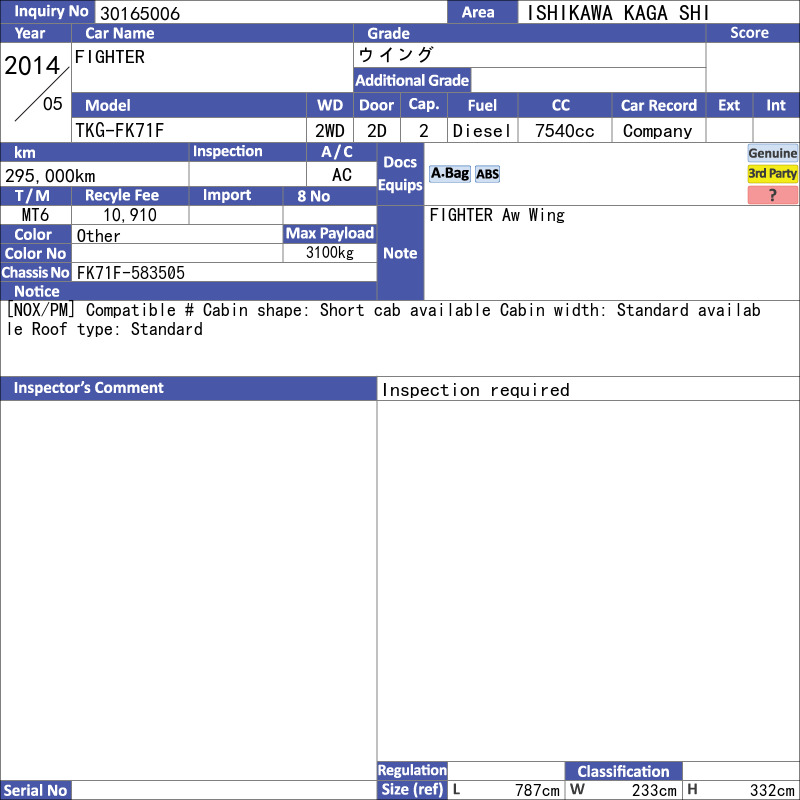The width and height of the screenshot is (800, 800).
Task: Click the ABS equipment badge
Action: tap(487, 174)
